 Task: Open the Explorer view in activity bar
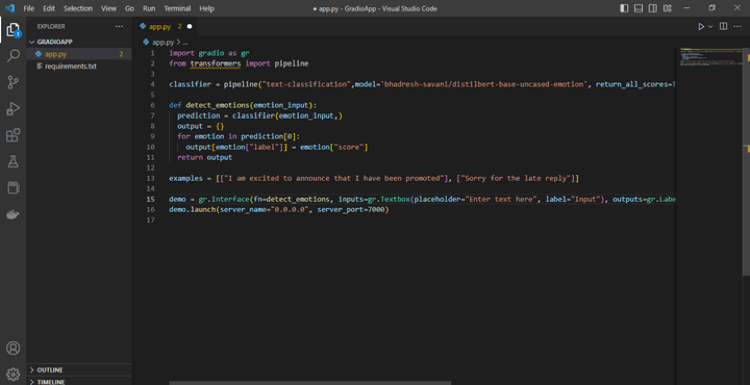13,30
